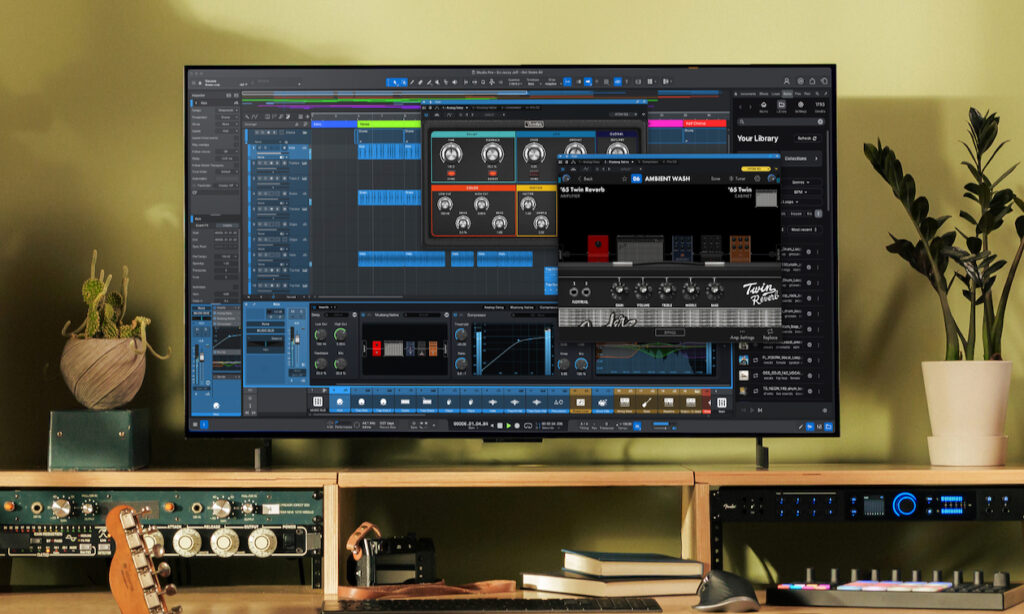Click the Refresh button in Your Library

806,138
